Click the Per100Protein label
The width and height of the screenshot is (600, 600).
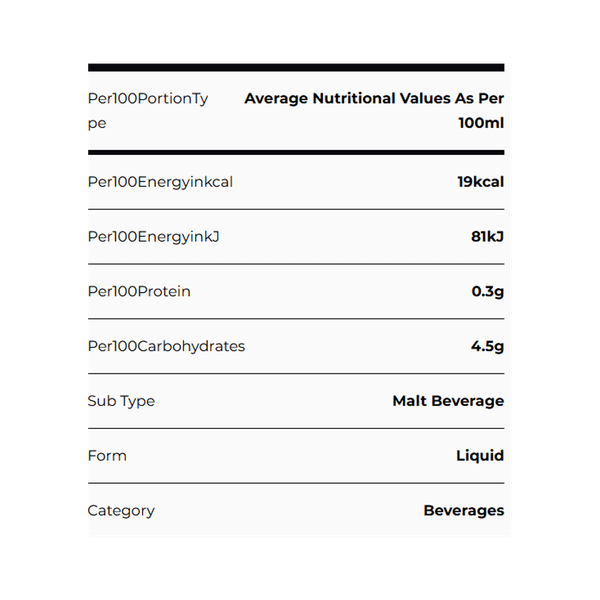[x=139, y=292]
